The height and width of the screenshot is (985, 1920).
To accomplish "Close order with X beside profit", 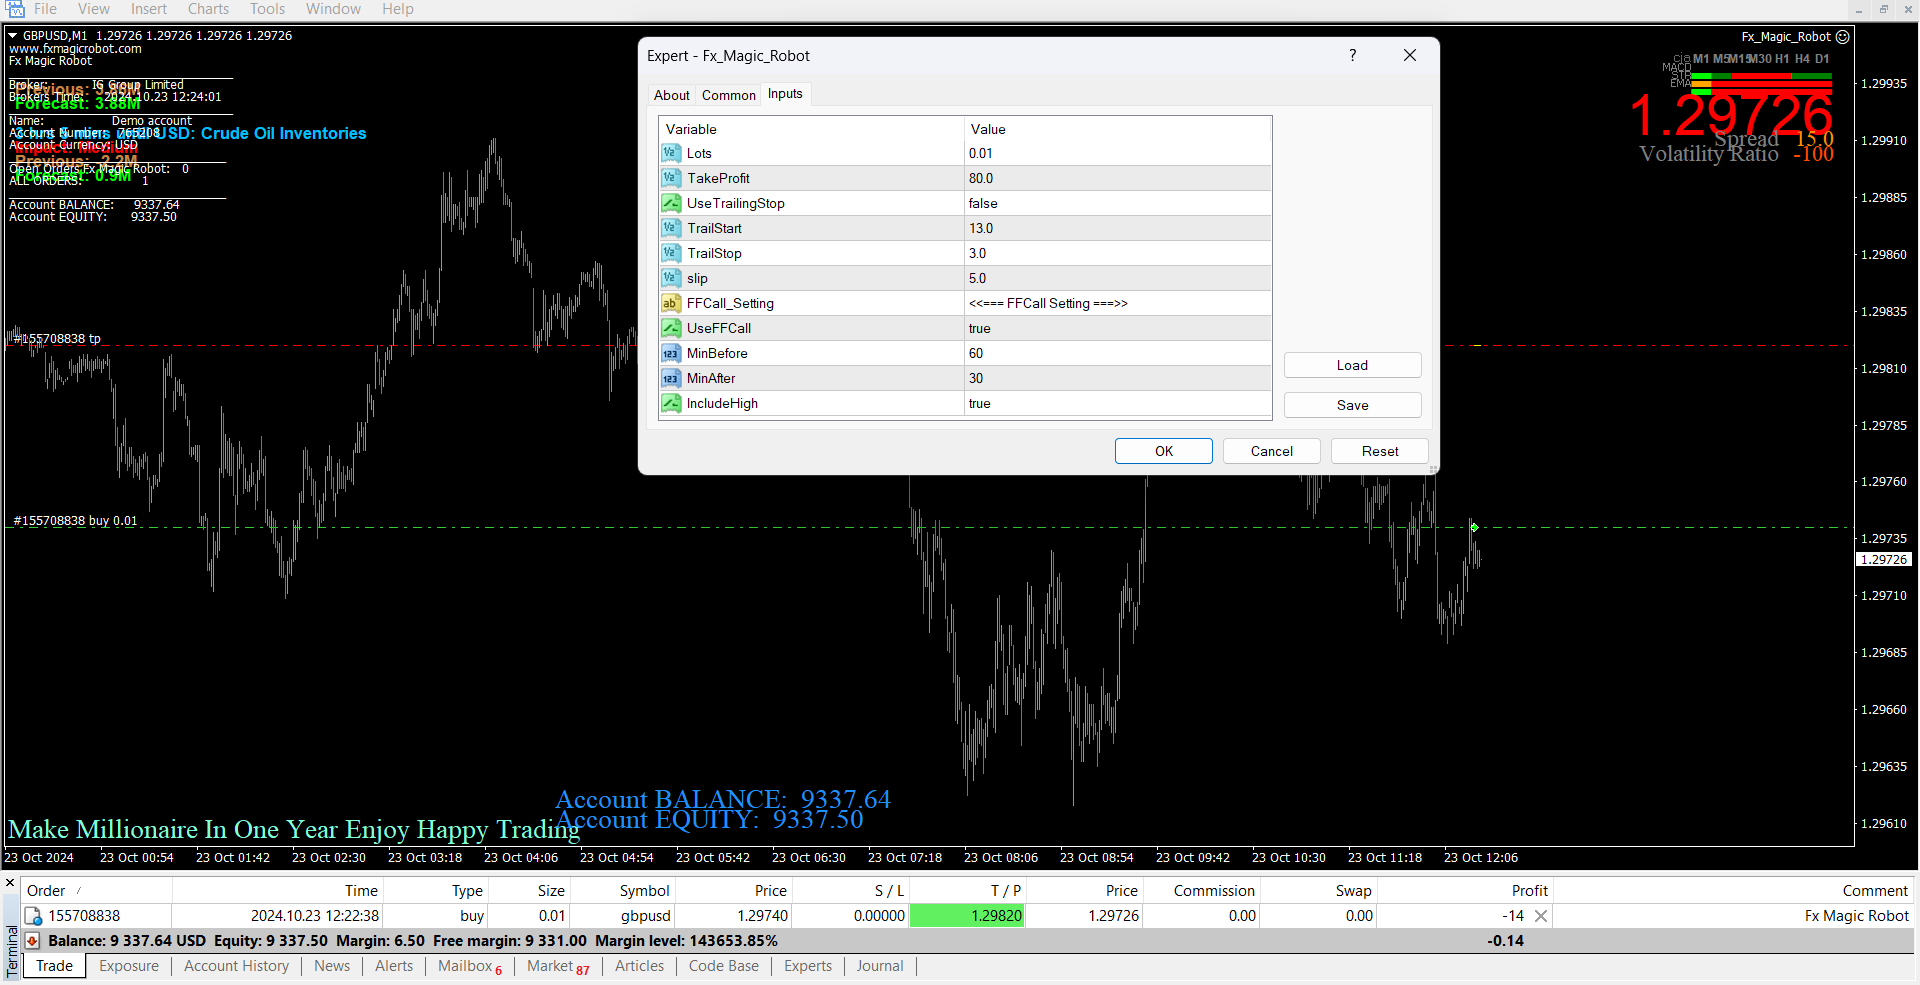I will [x=1541, y=916].
